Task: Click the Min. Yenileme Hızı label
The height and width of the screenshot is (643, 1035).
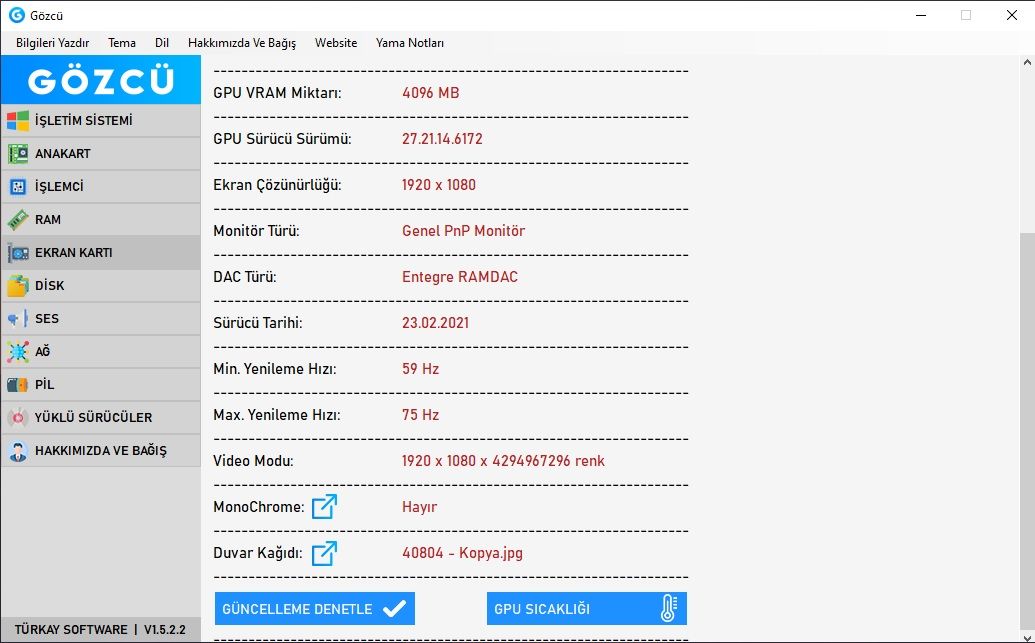Action: coord(275,369)
